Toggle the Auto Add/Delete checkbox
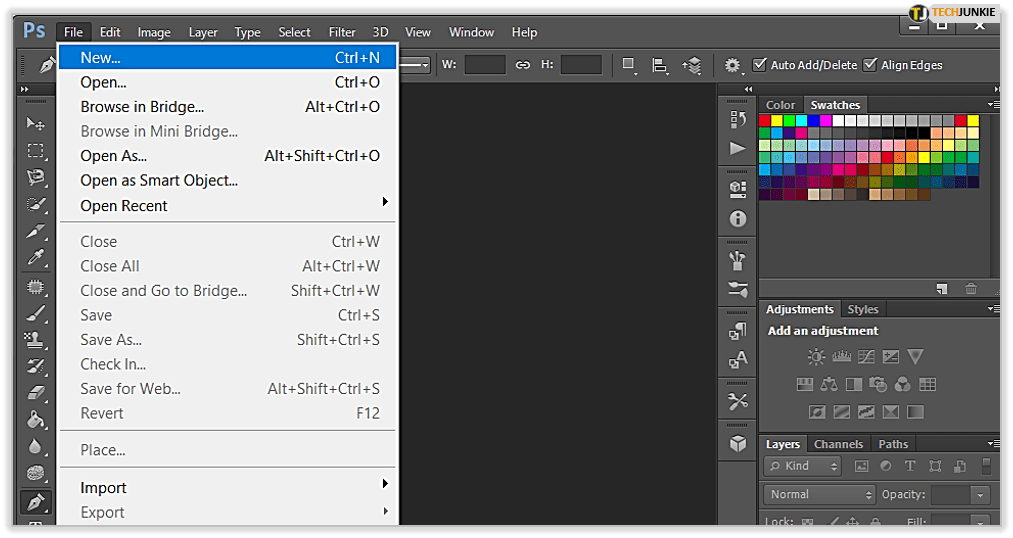 760,65
